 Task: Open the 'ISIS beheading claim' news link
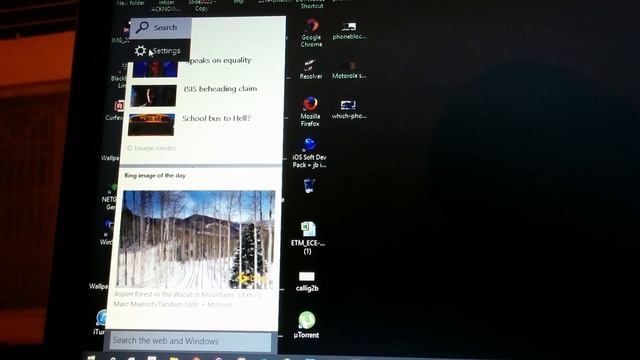[220, 89]
